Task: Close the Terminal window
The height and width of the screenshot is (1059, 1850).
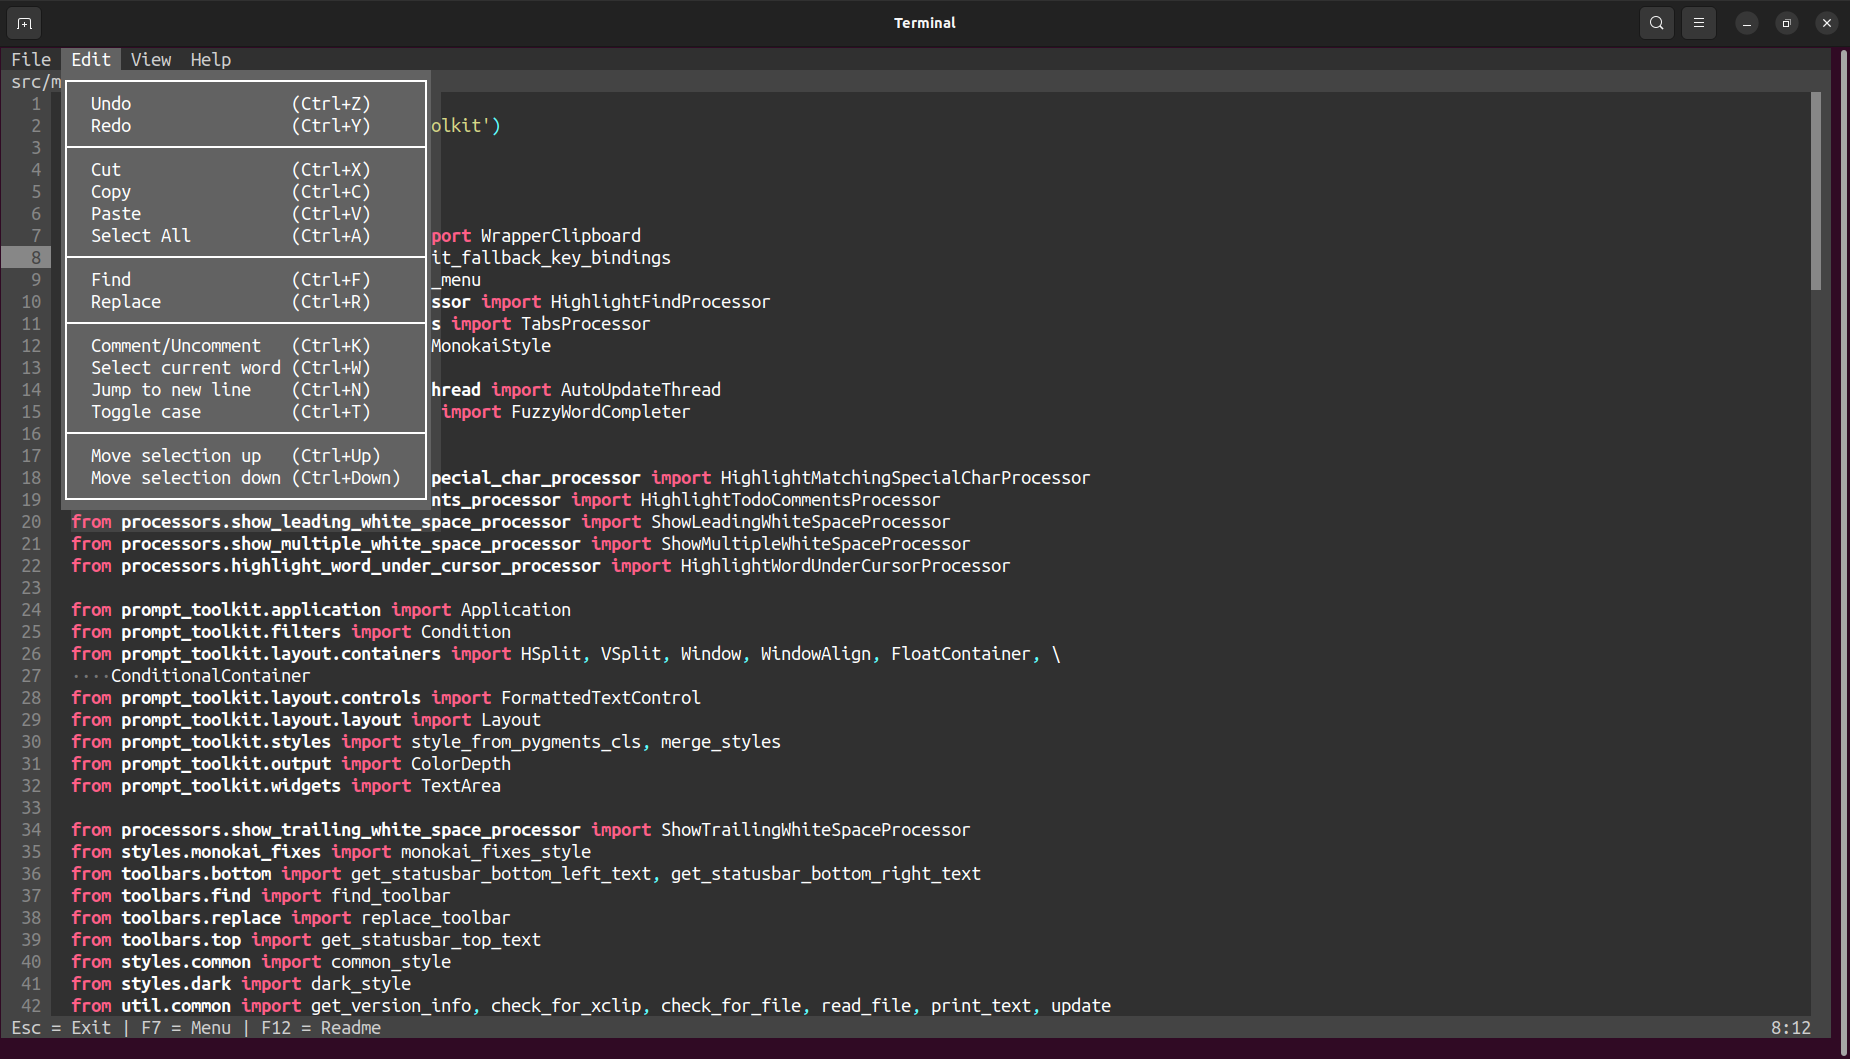Action: 1826,23
